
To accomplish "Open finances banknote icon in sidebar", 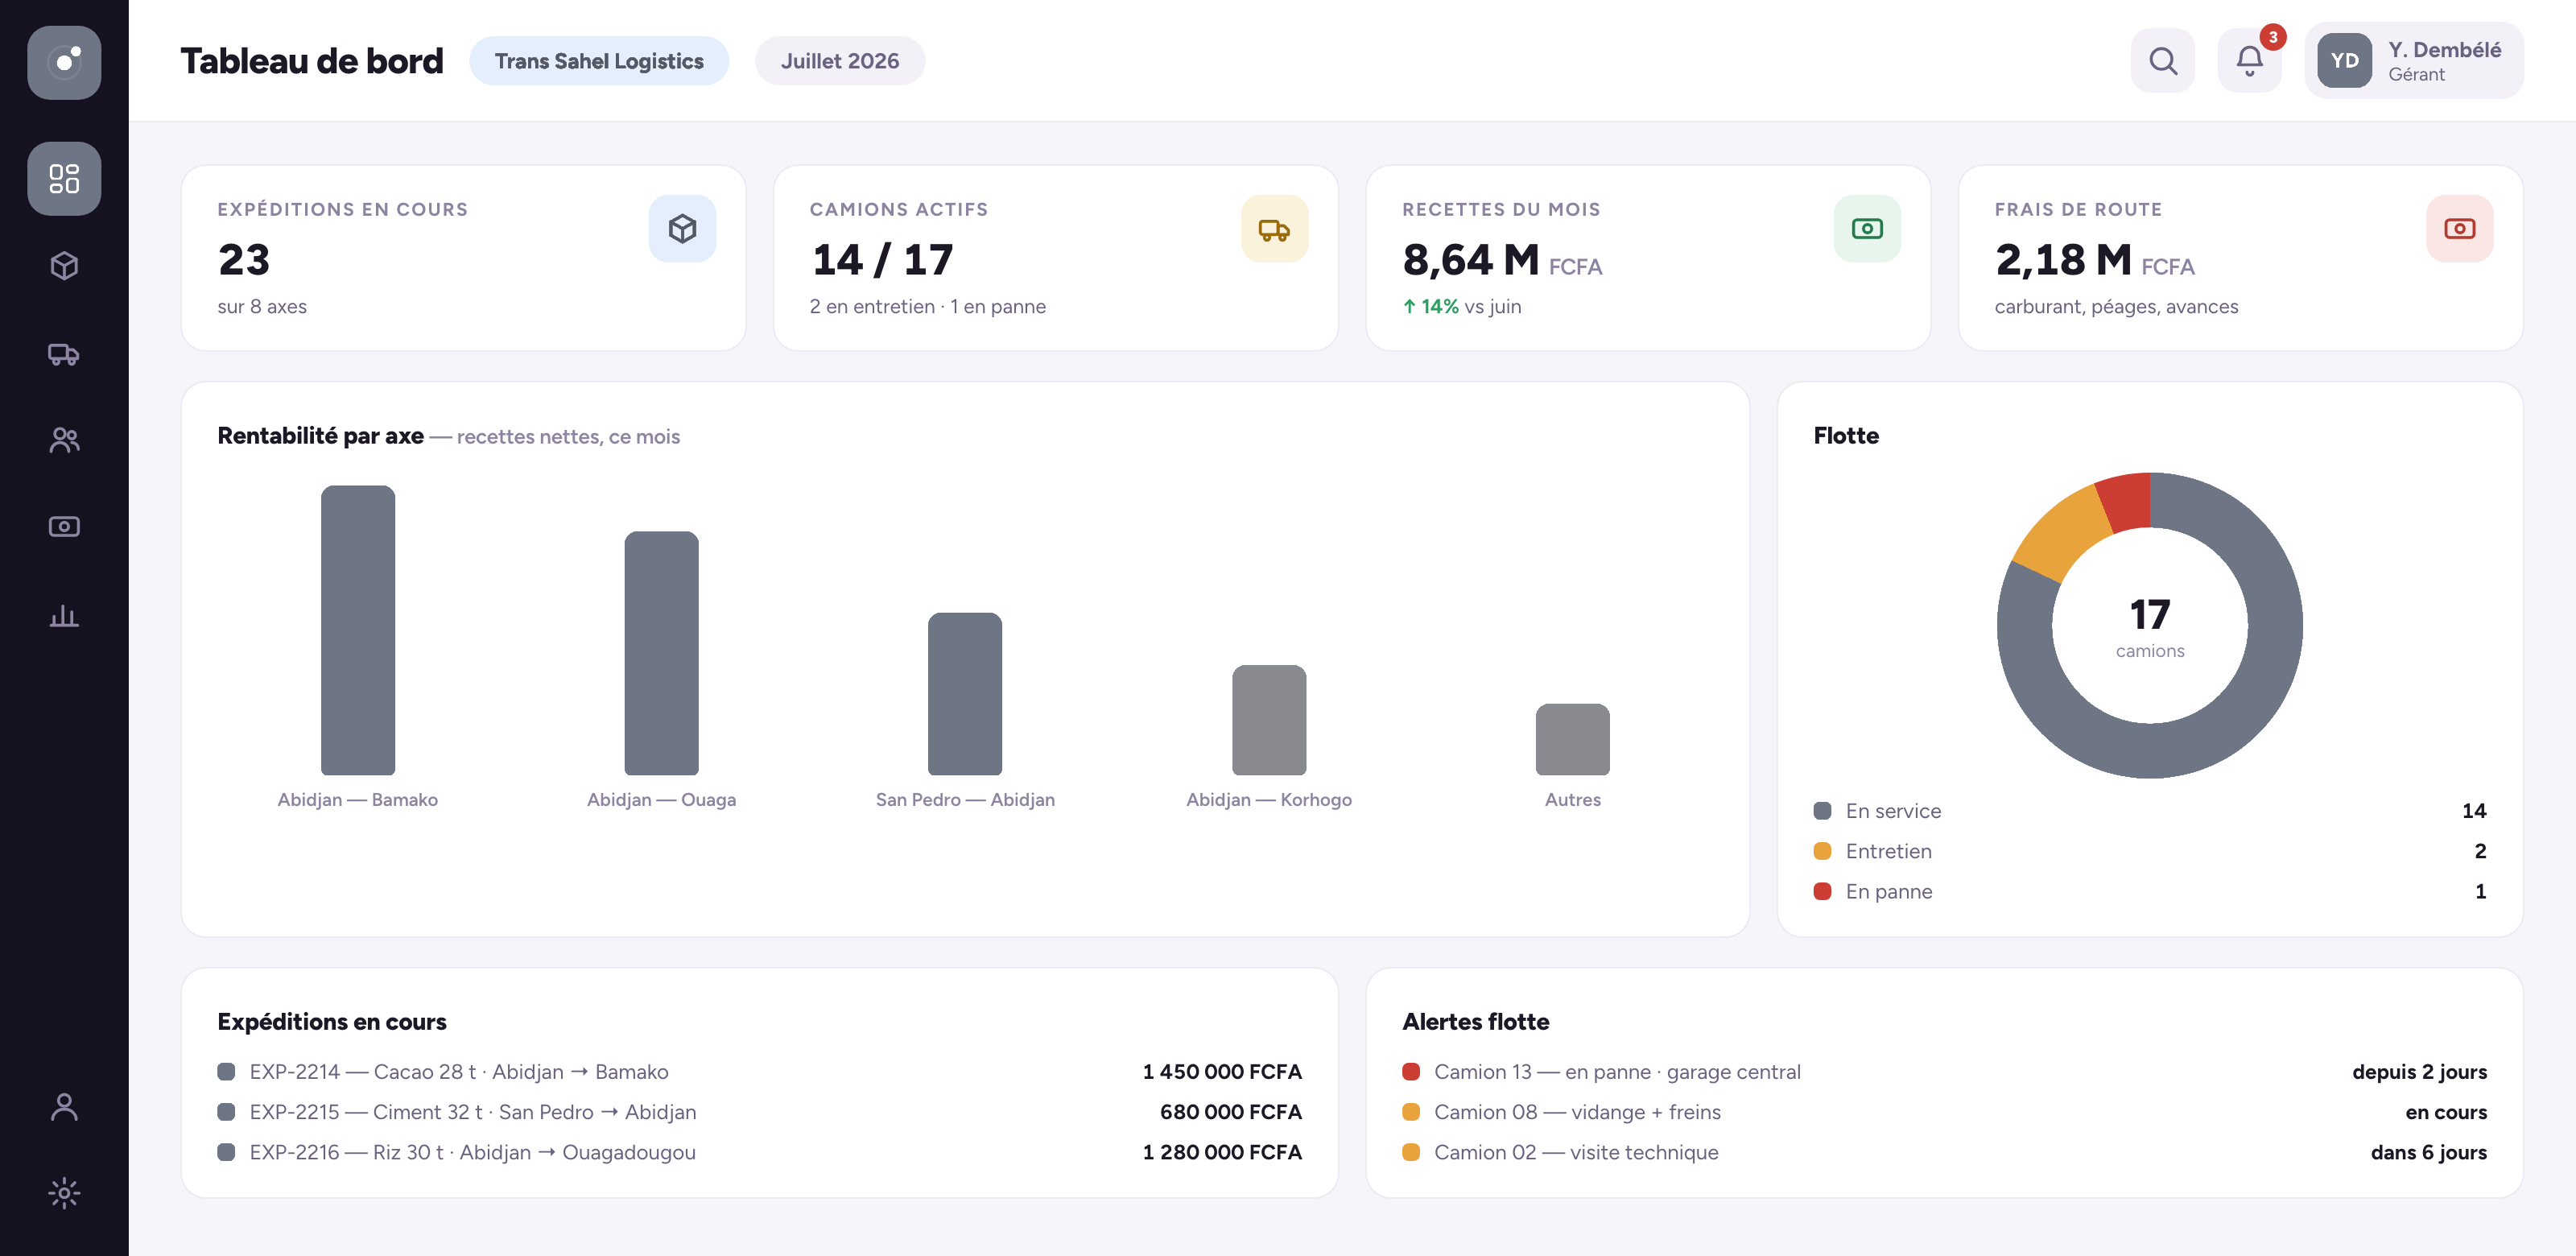I will [x=64, y=527].
